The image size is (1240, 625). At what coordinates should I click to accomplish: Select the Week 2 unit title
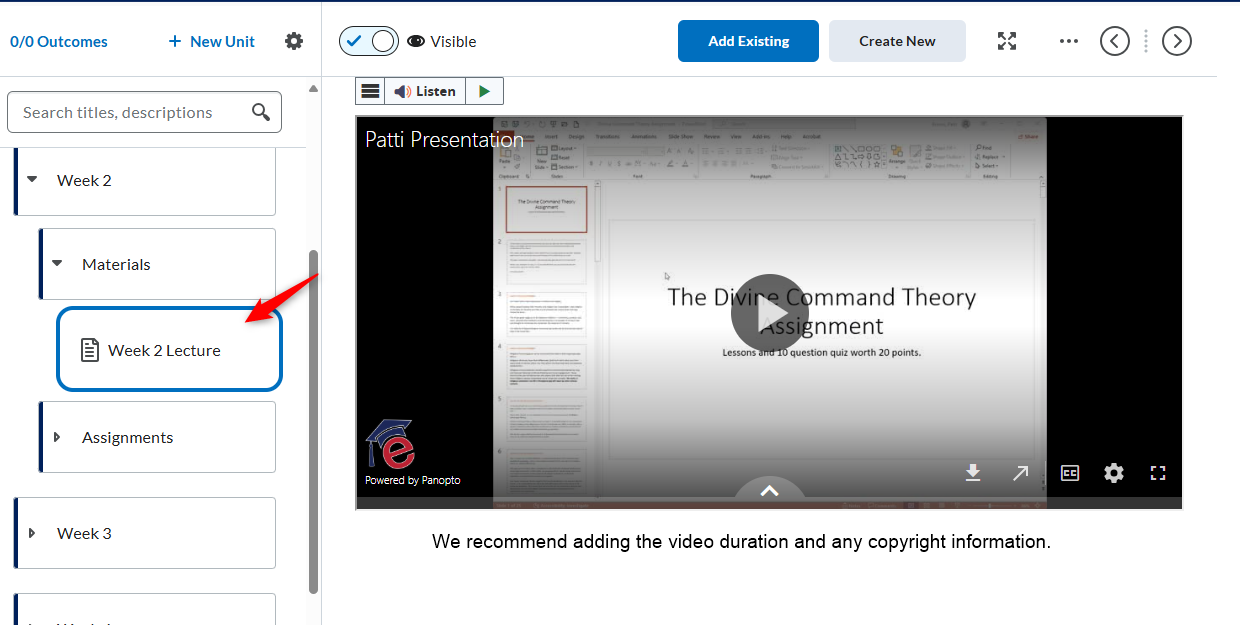84,180
